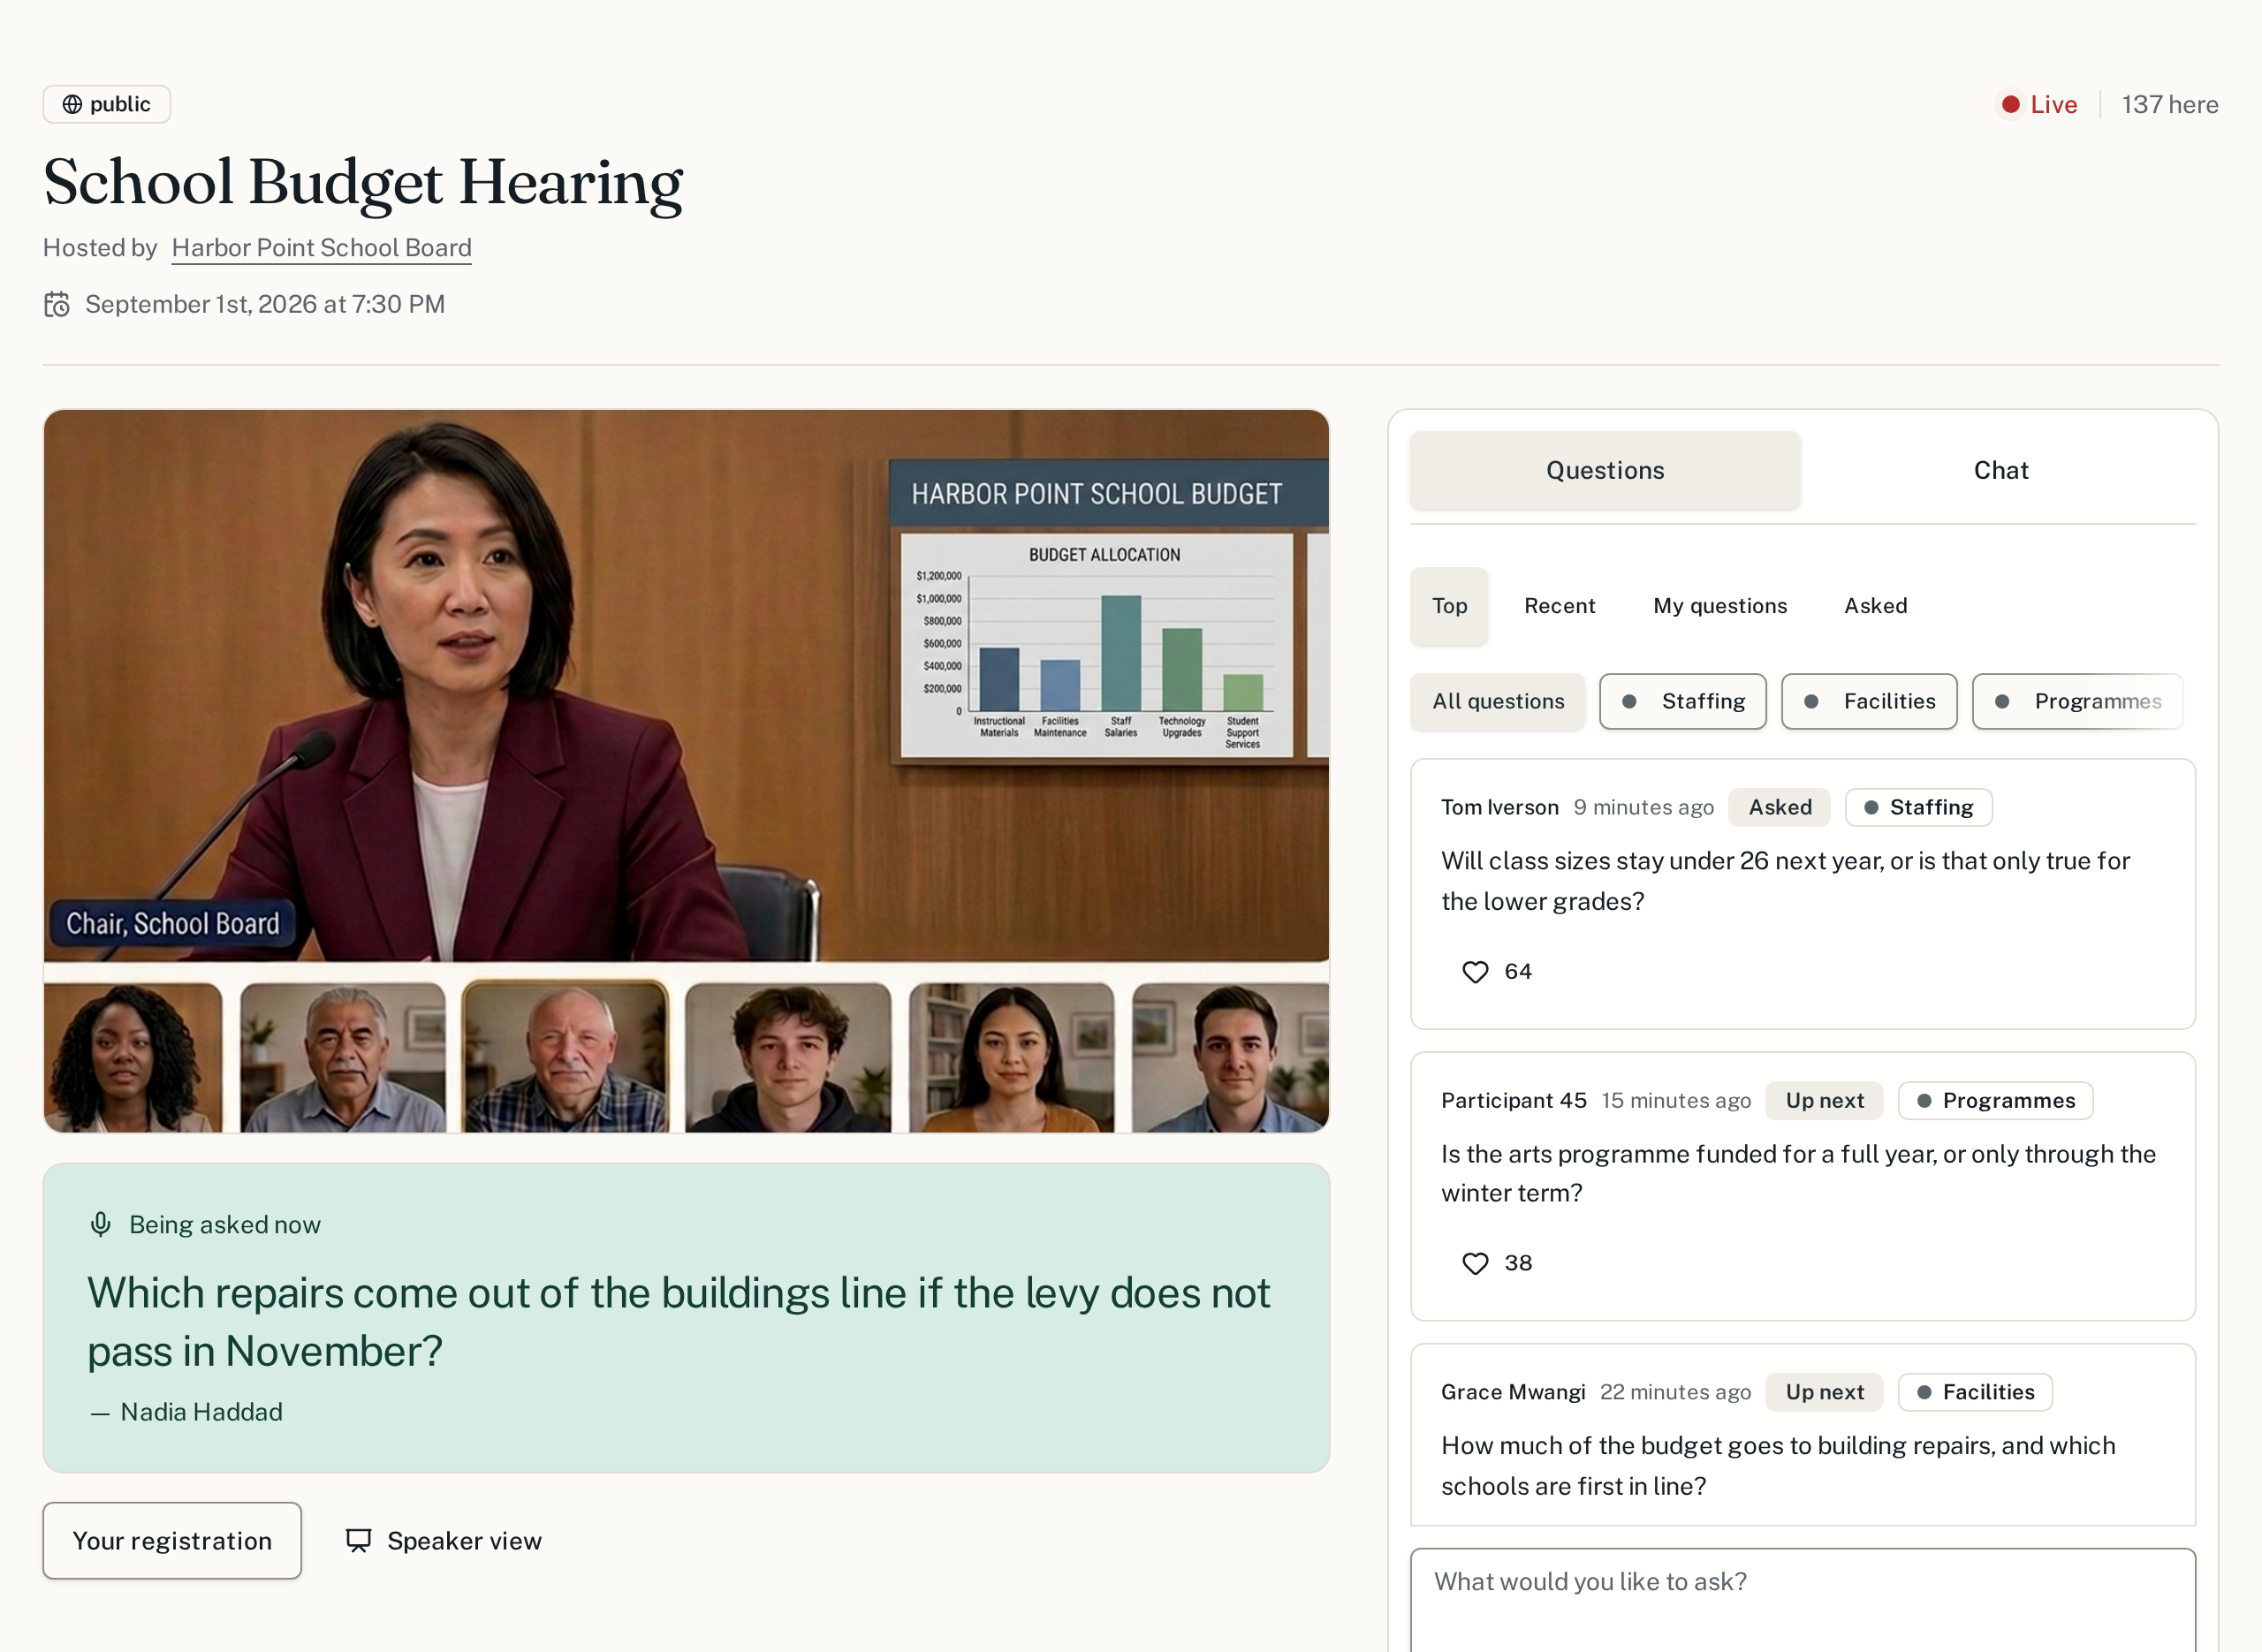The image size is (2262, 1652).
Task: Switch to Speaker view
Action: tap(443, 1540)
